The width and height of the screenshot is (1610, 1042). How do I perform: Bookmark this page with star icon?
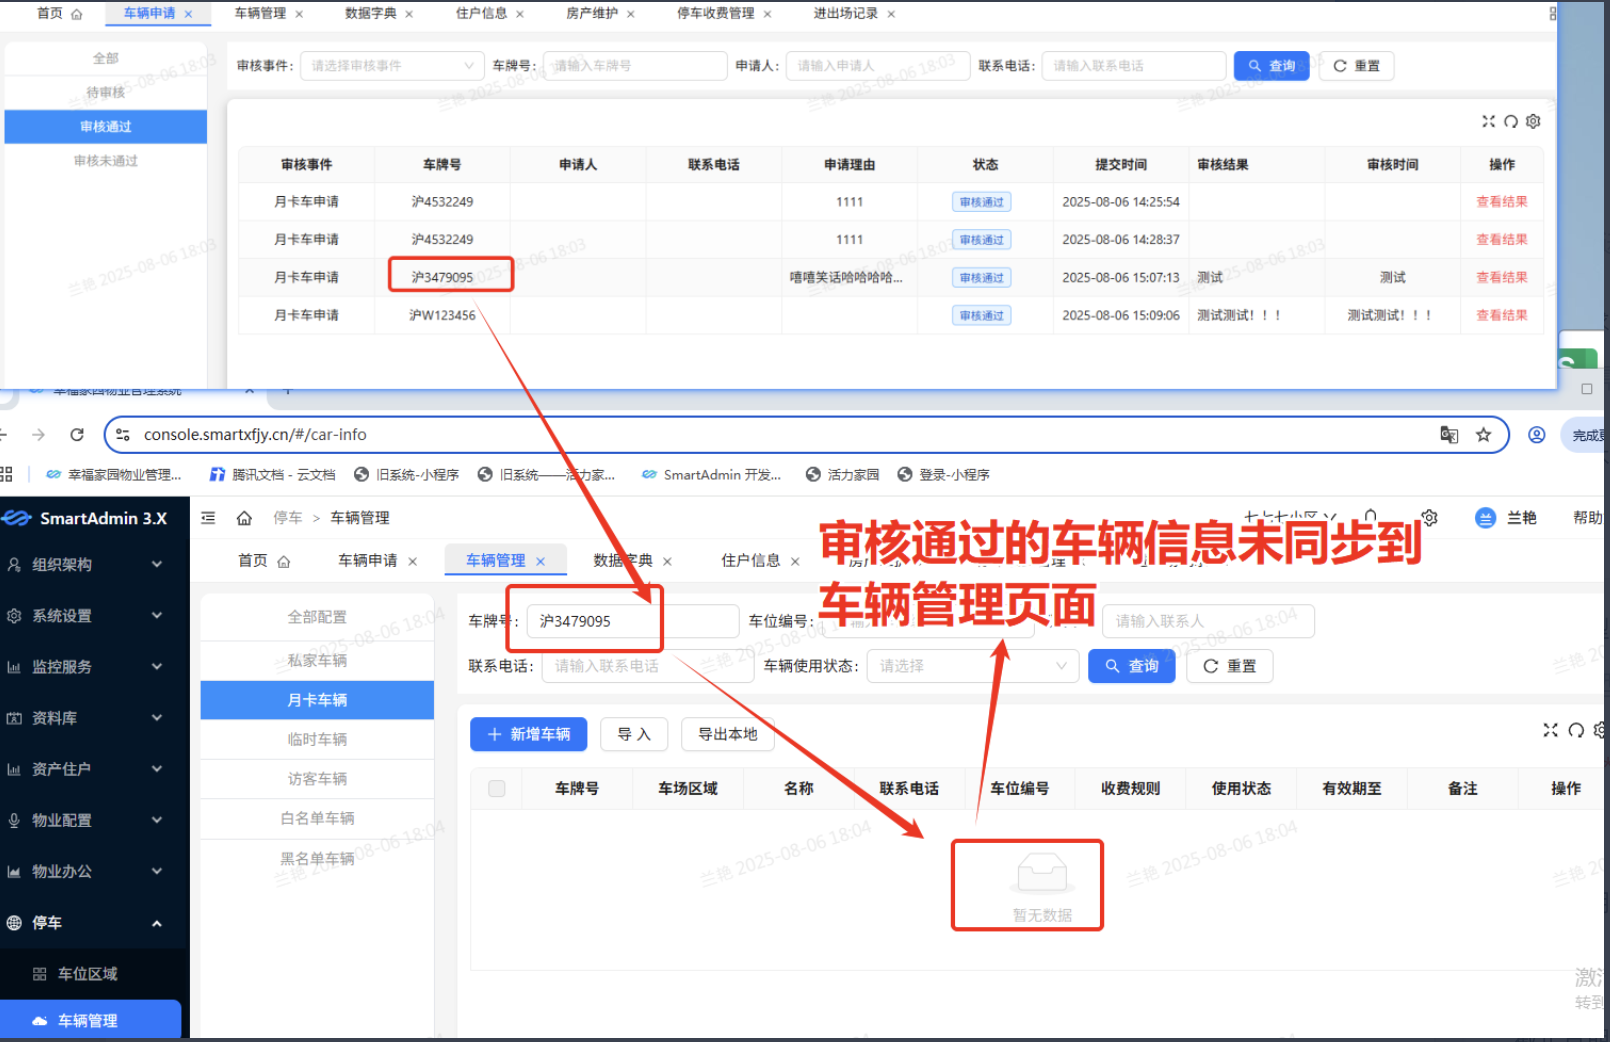pos(1483,435)
